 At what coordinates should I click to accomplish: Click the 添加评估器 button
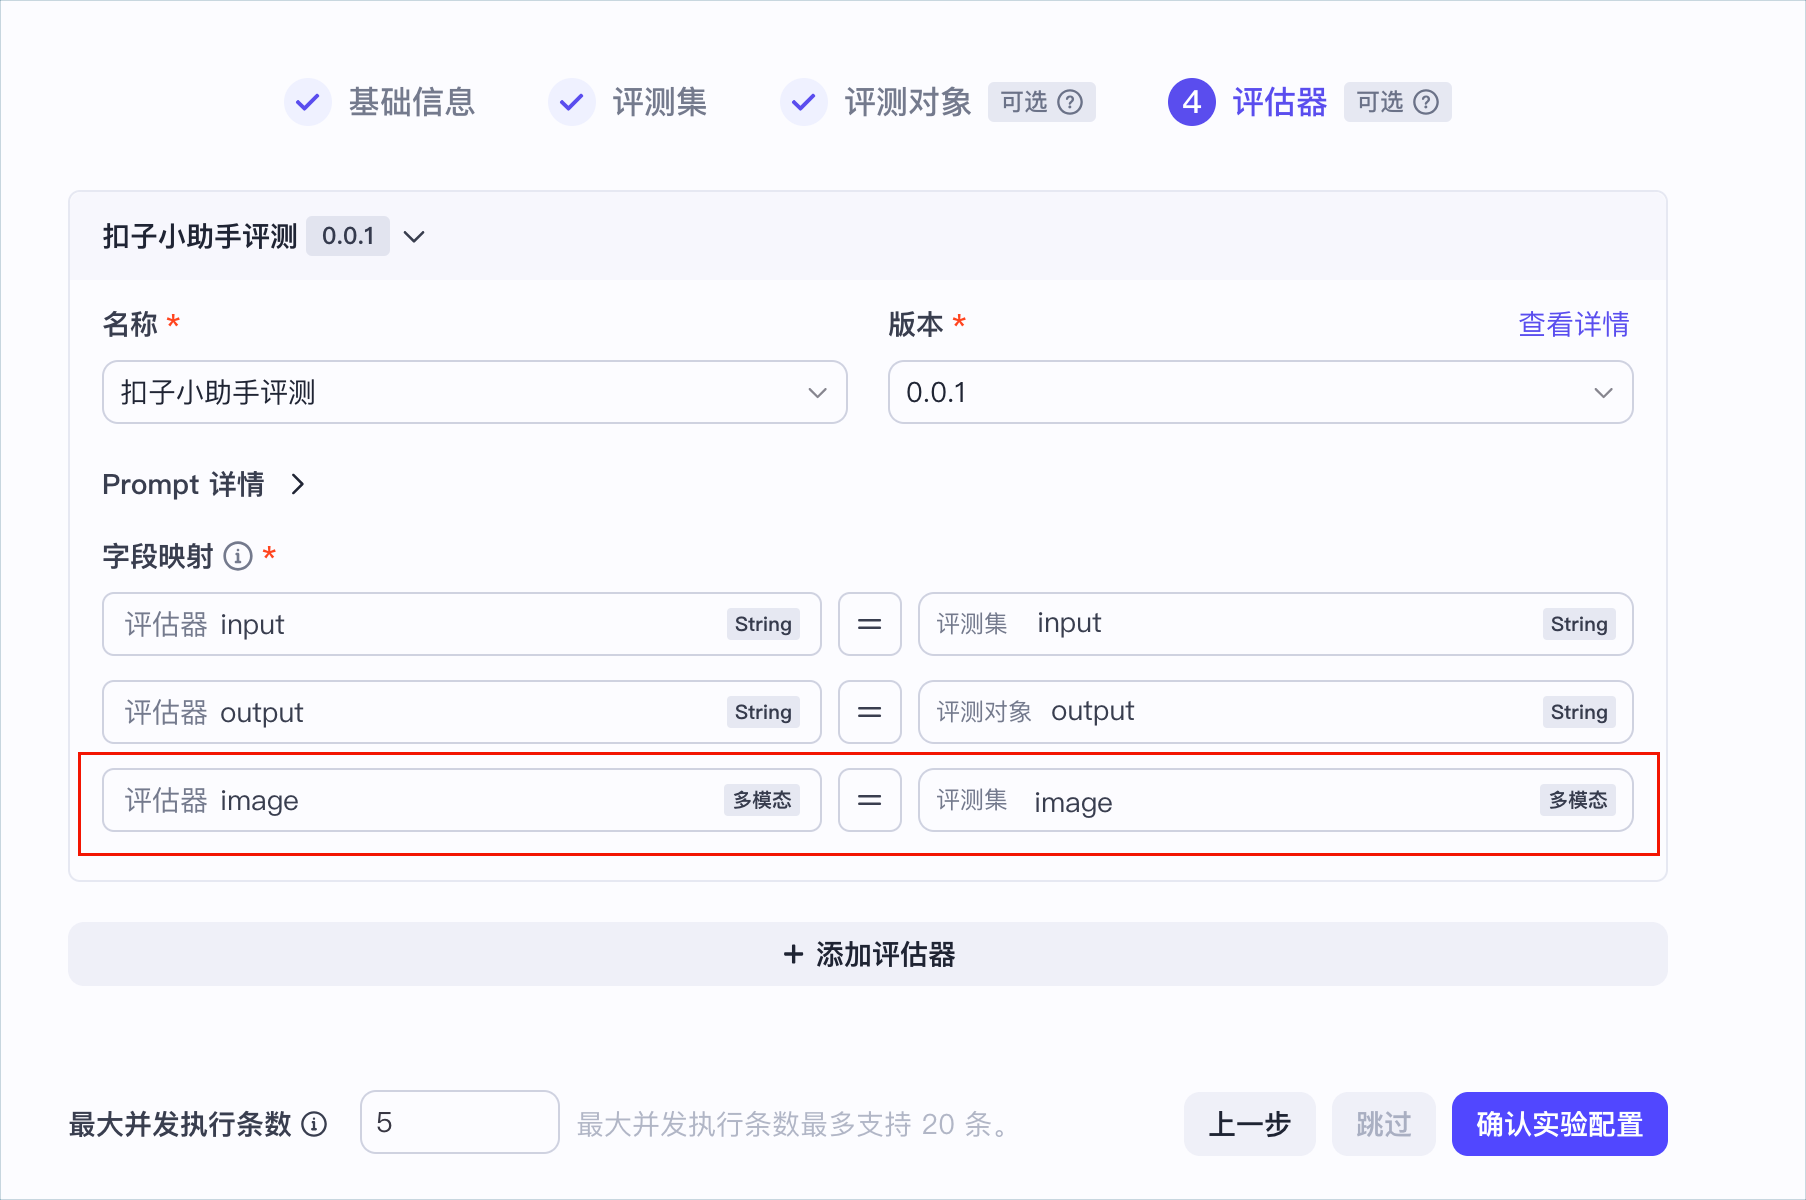[x=868, y=954]
